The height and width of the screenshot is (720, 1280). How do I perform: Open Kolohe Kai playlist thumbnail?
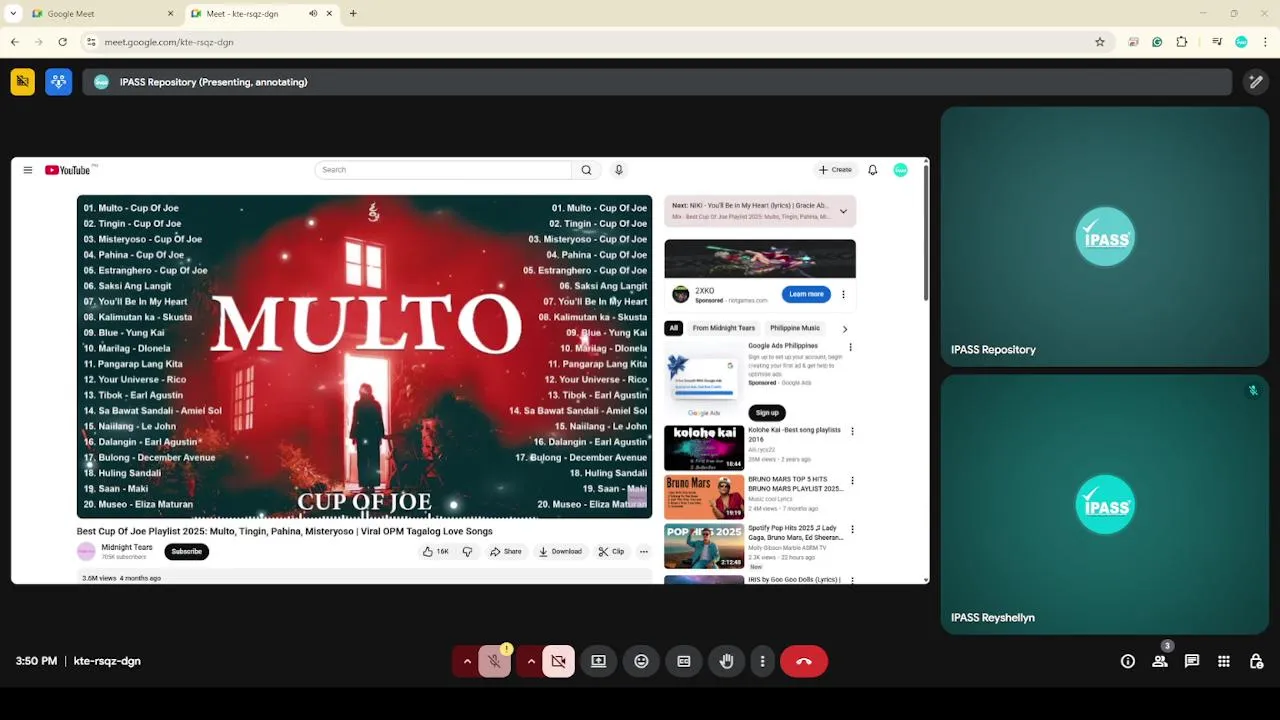(704, 448)
